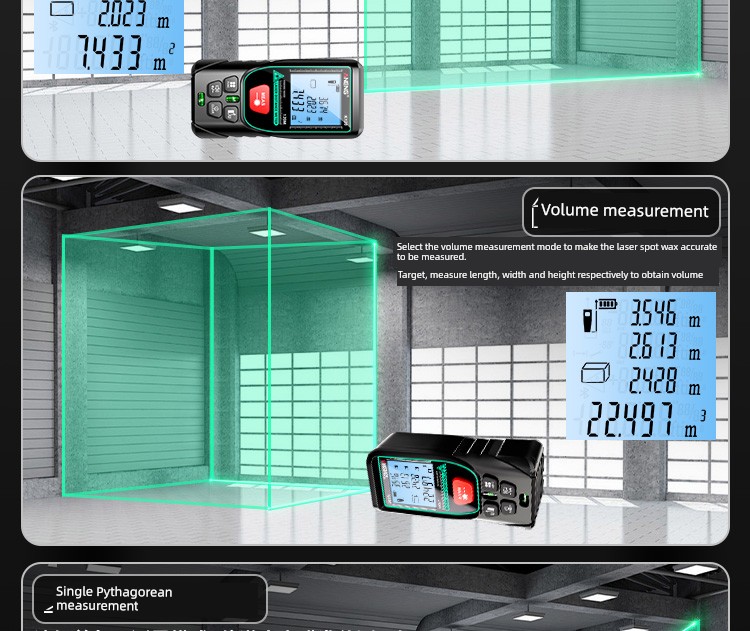Click the line 'Target, measure length, width and height'
Screen dimensions: 750x631
(550, 275)
